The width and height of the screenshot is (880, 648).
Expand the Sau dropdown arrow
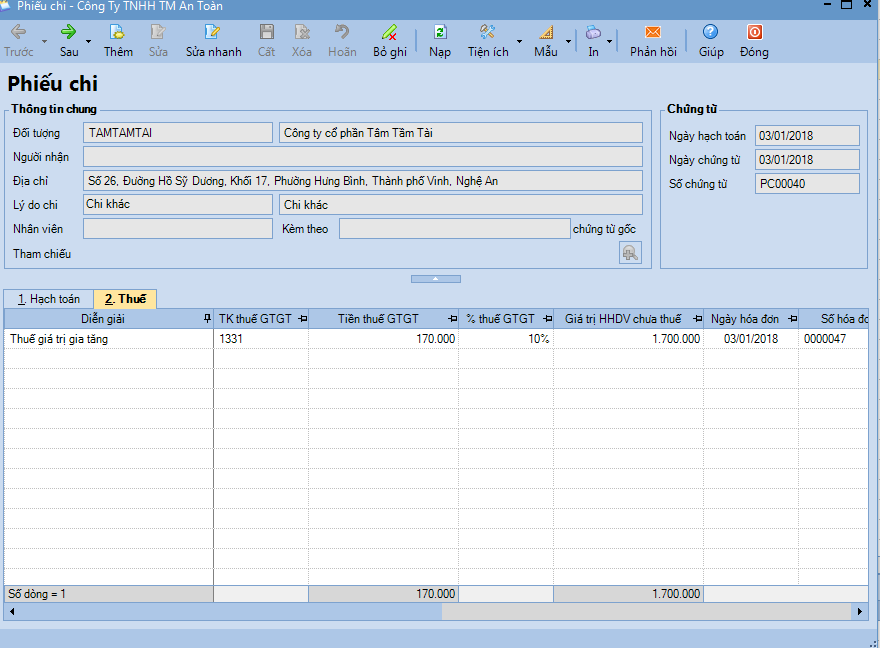pos(88,42)
